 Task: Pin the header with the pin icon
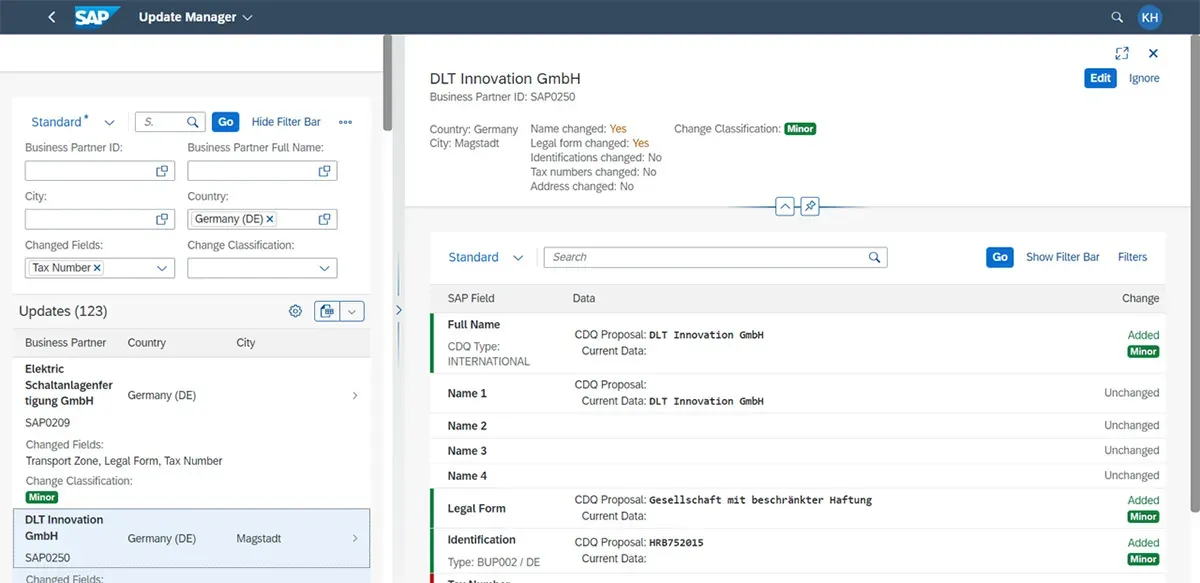tap(811, 206)
